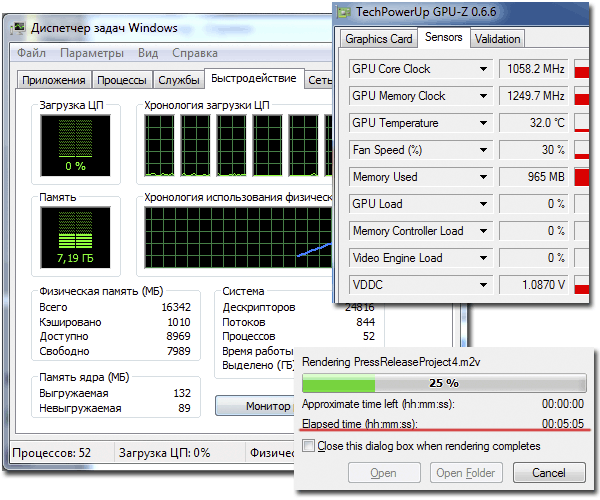
Task: Switch to the Службы tab
Action: tap(179, 80)
